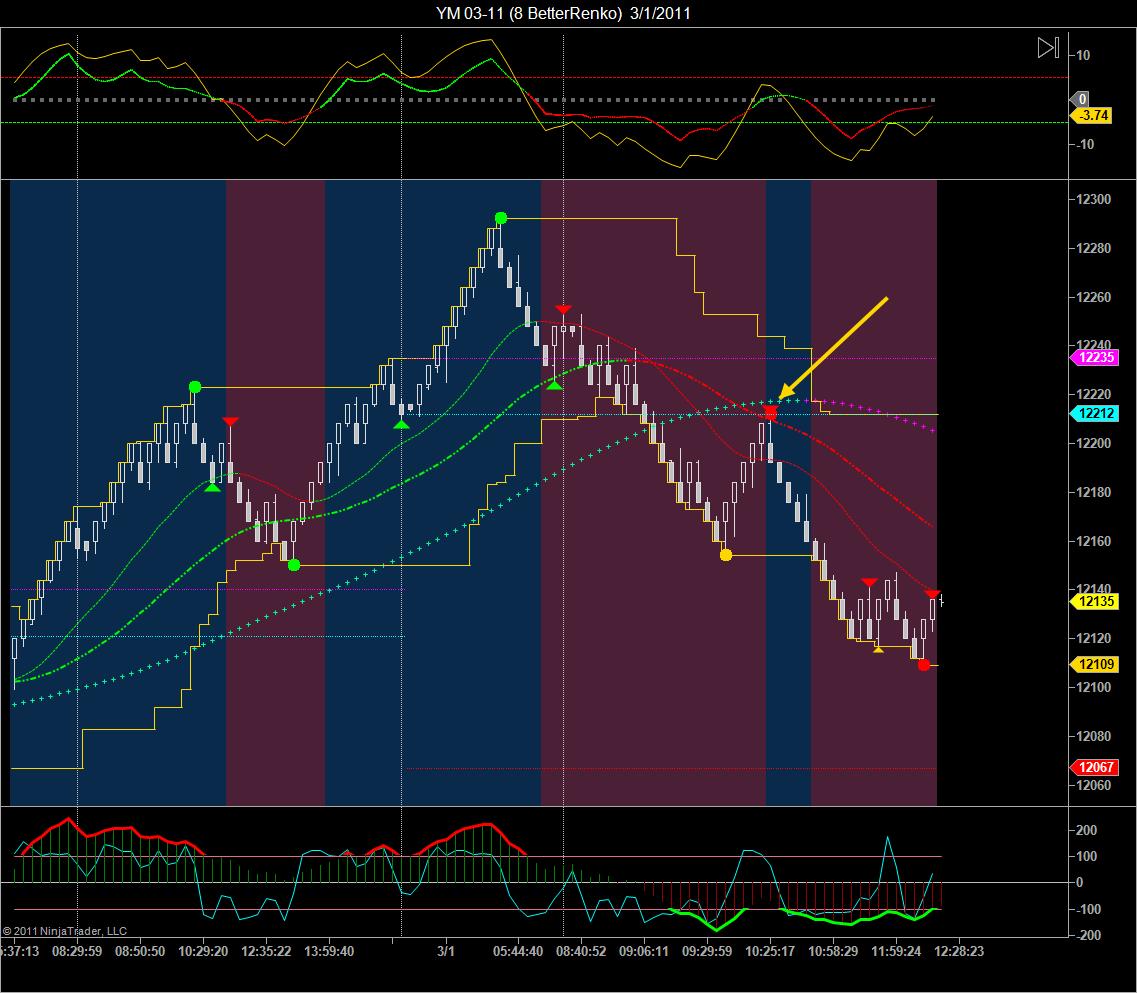
Task: Click the chart title YM 03-11 (8 BetterRenko)
Action: pos(529,13)
